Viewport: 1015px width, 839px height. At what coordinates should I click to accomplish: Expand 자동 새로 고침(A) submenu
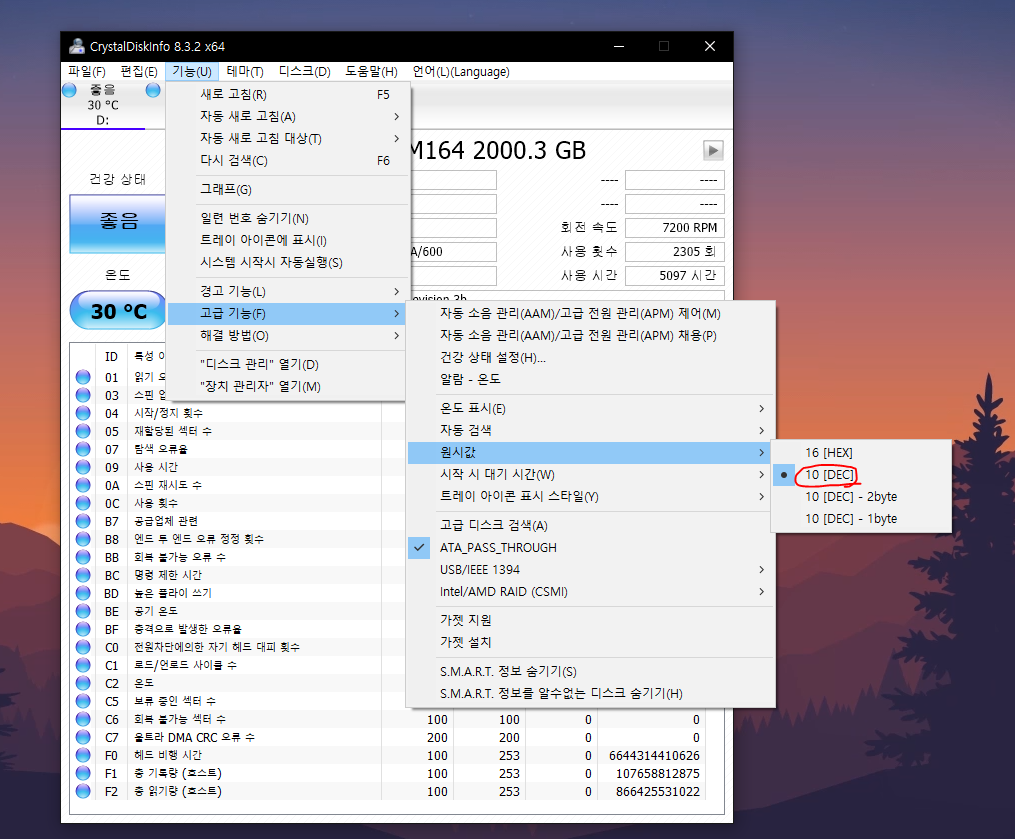288,117
